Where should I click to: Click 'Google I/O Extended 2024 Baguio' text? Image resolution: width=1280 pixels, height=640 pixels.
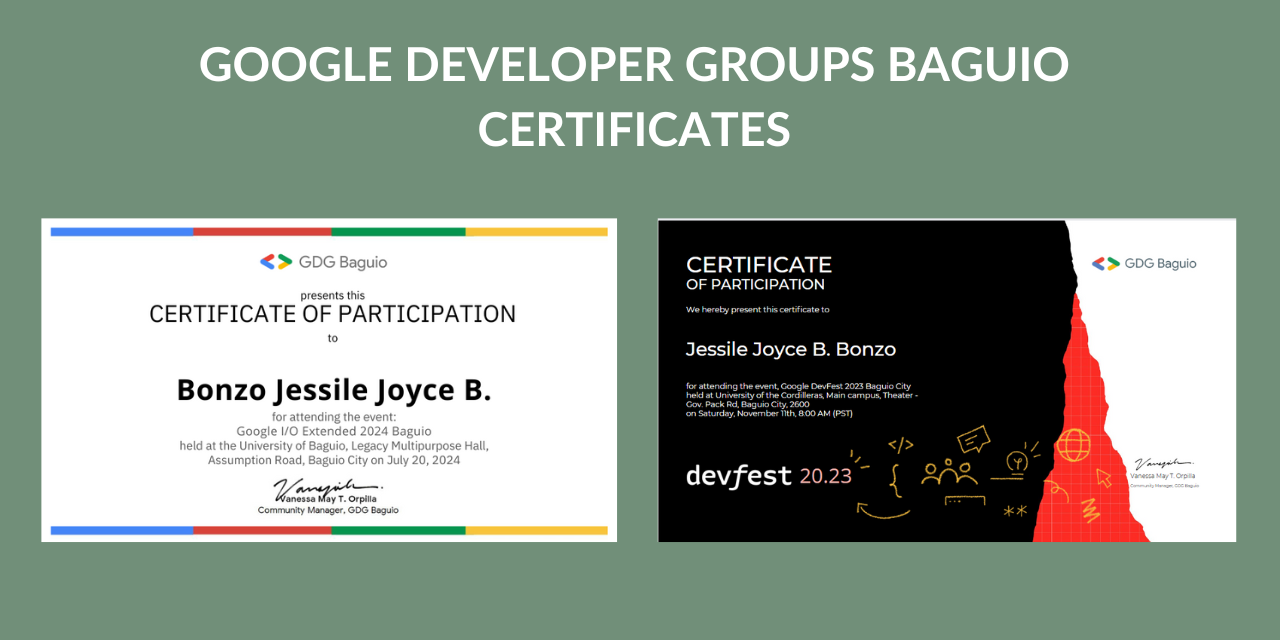tap(334, 431)
